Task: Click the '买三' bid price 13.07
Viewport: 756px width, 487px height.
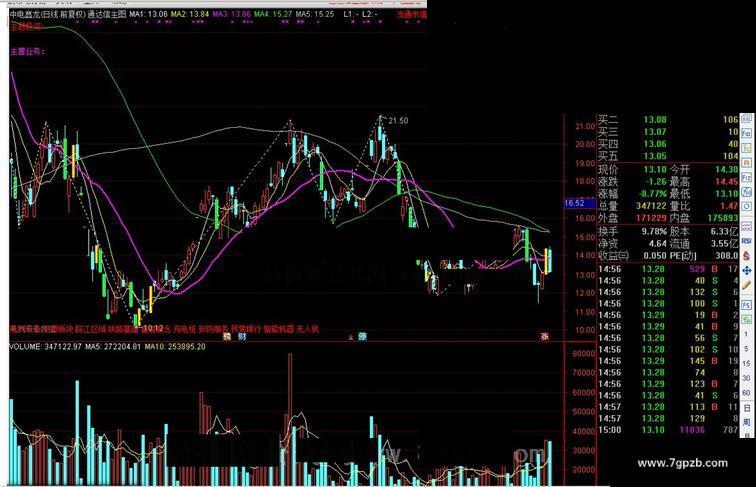Action: [x=655, y=132]
